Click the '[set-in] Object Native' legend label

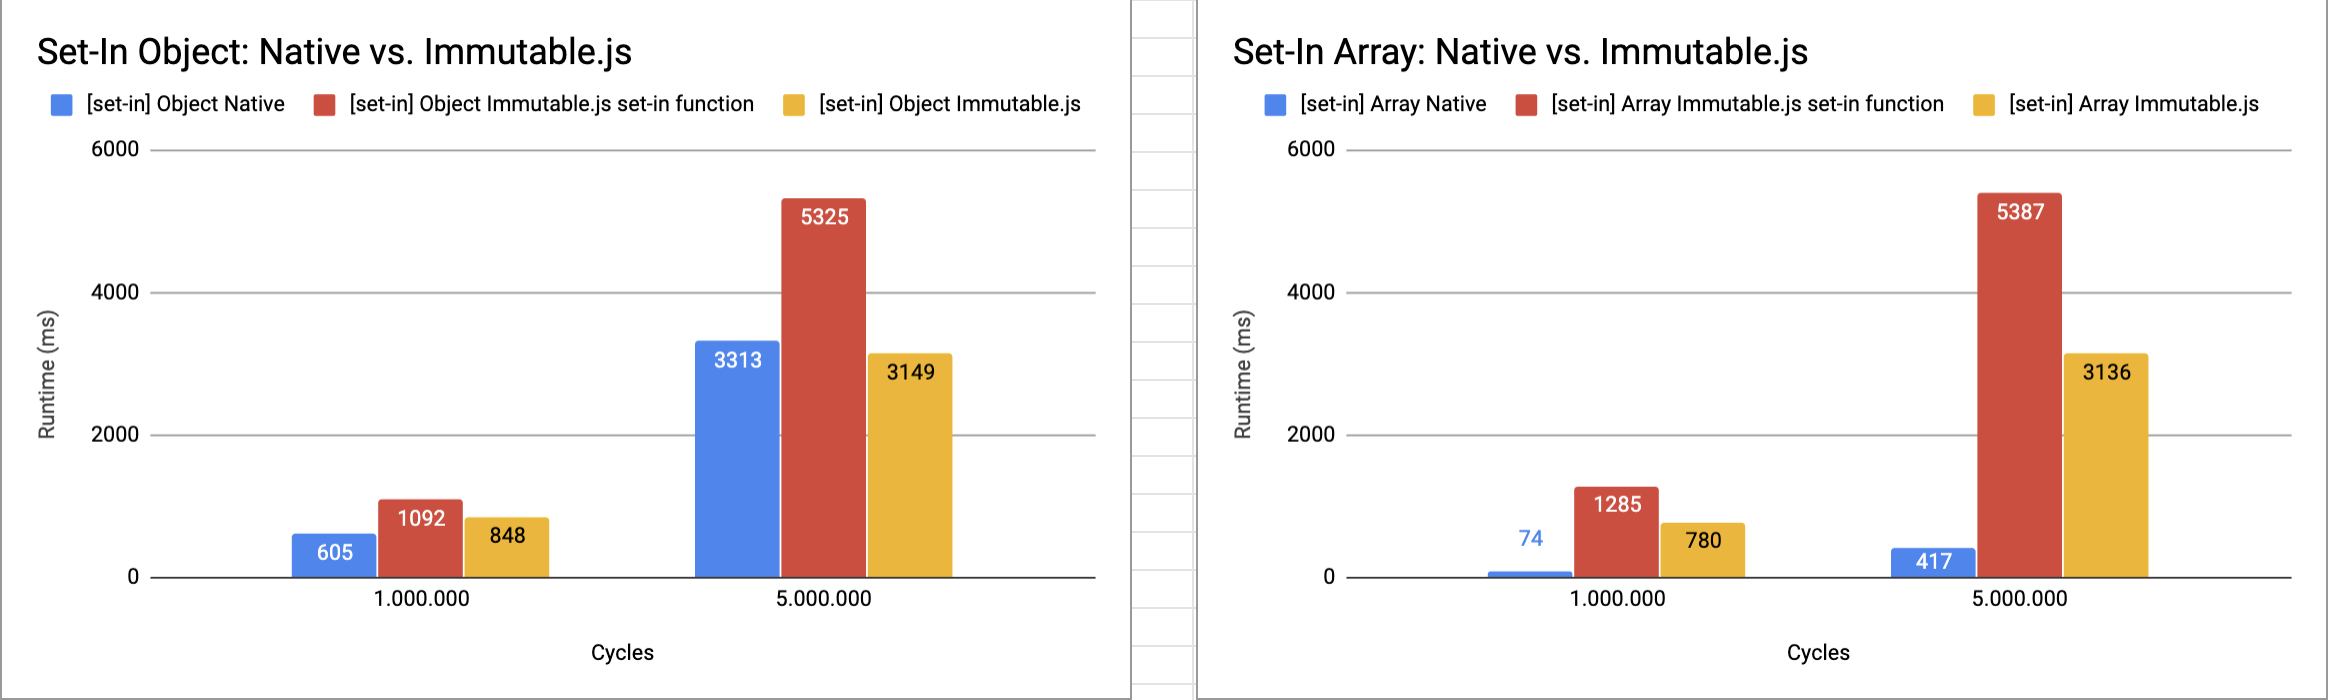[x=185, y=104]
